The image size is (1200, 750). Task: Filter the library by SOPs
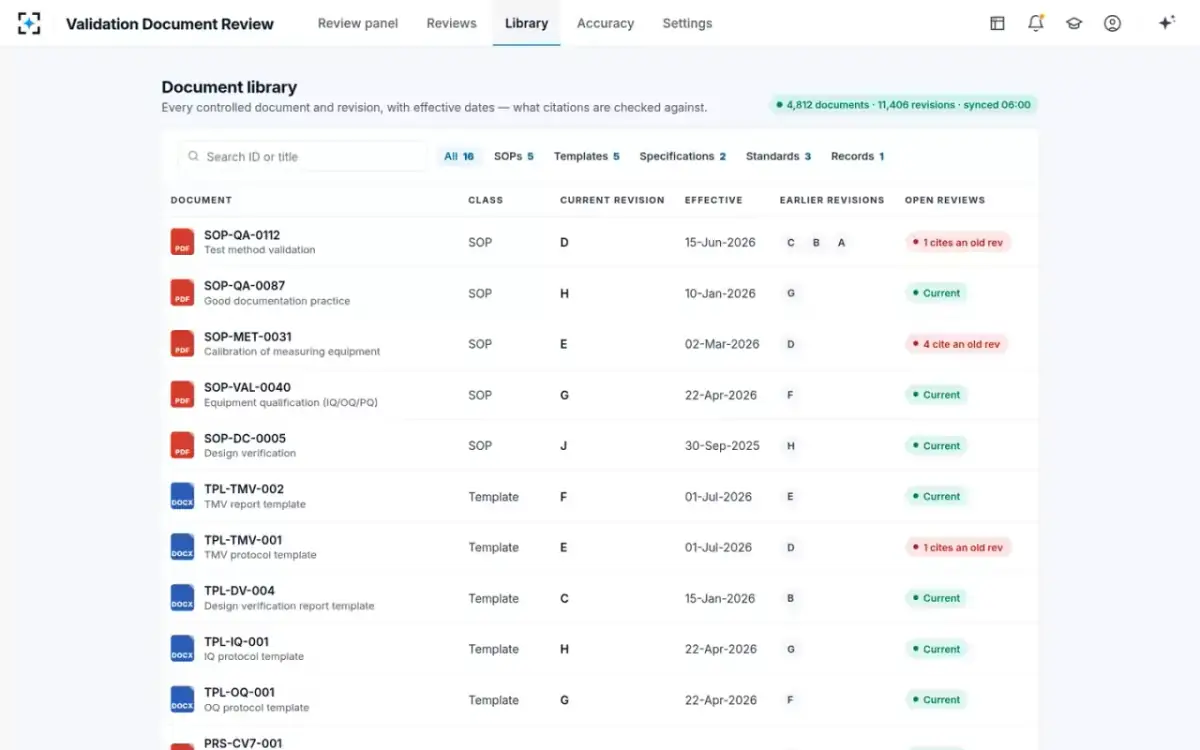coord(514,156)
